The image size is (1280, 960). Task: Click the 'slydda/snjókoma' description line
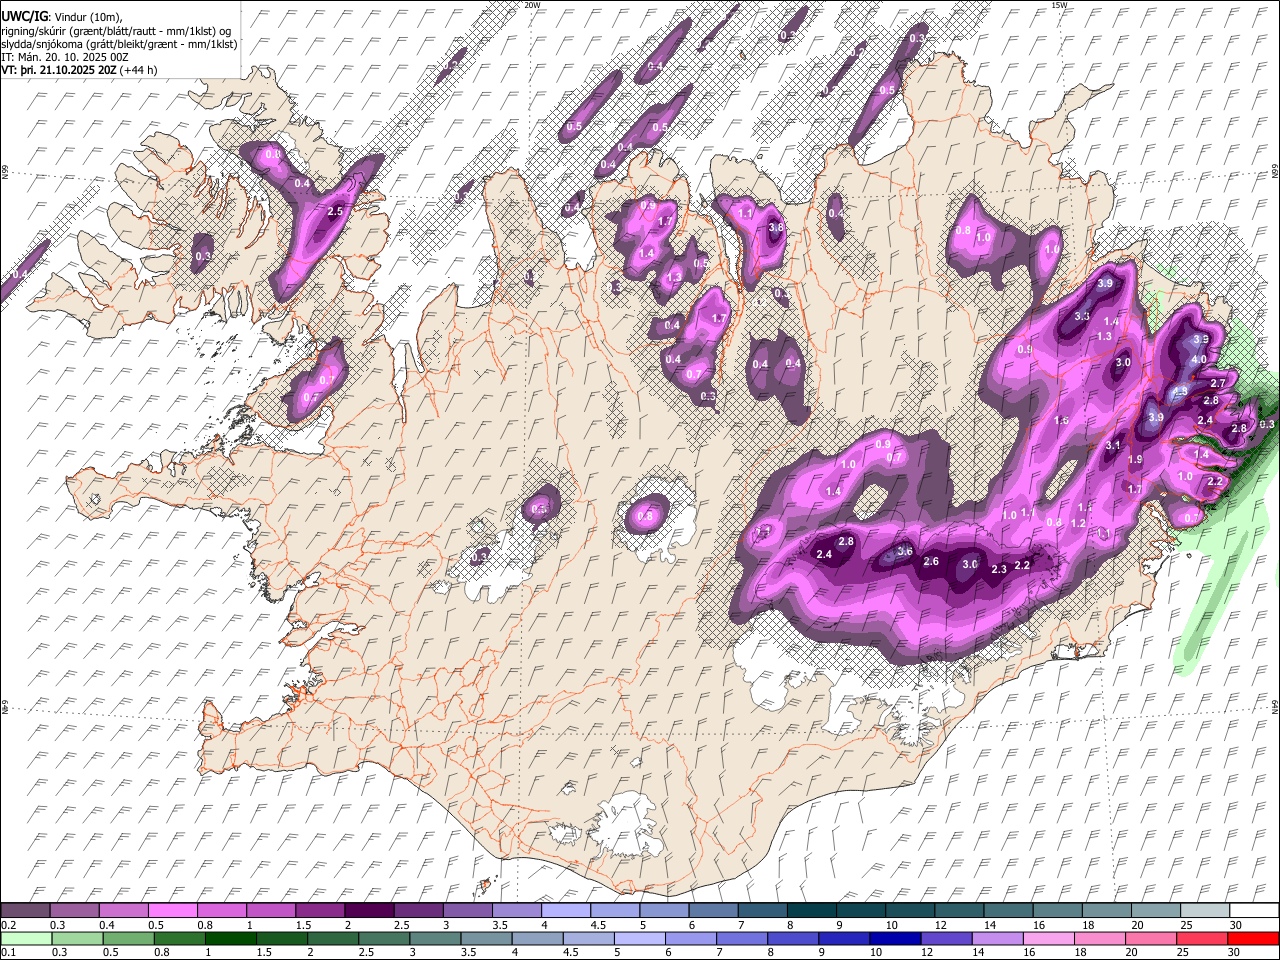[x=120, y=44]
